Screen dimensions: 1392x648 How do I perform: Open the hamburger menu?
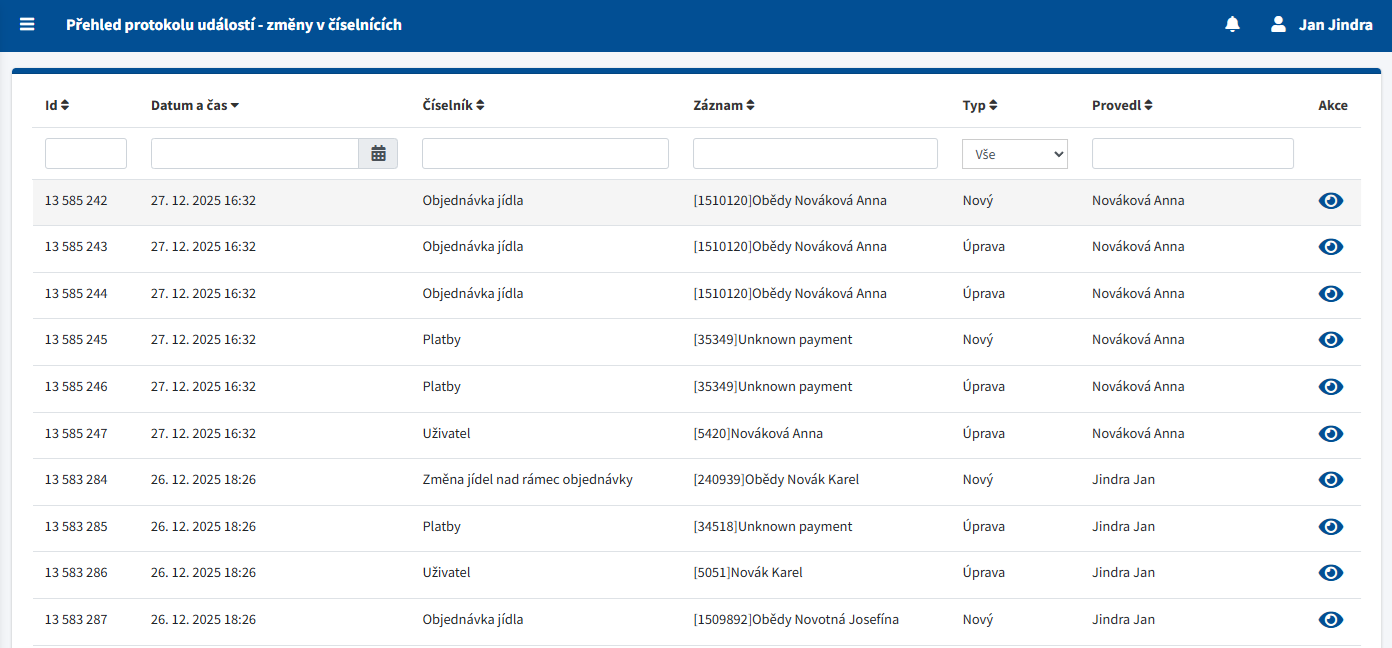27,24
